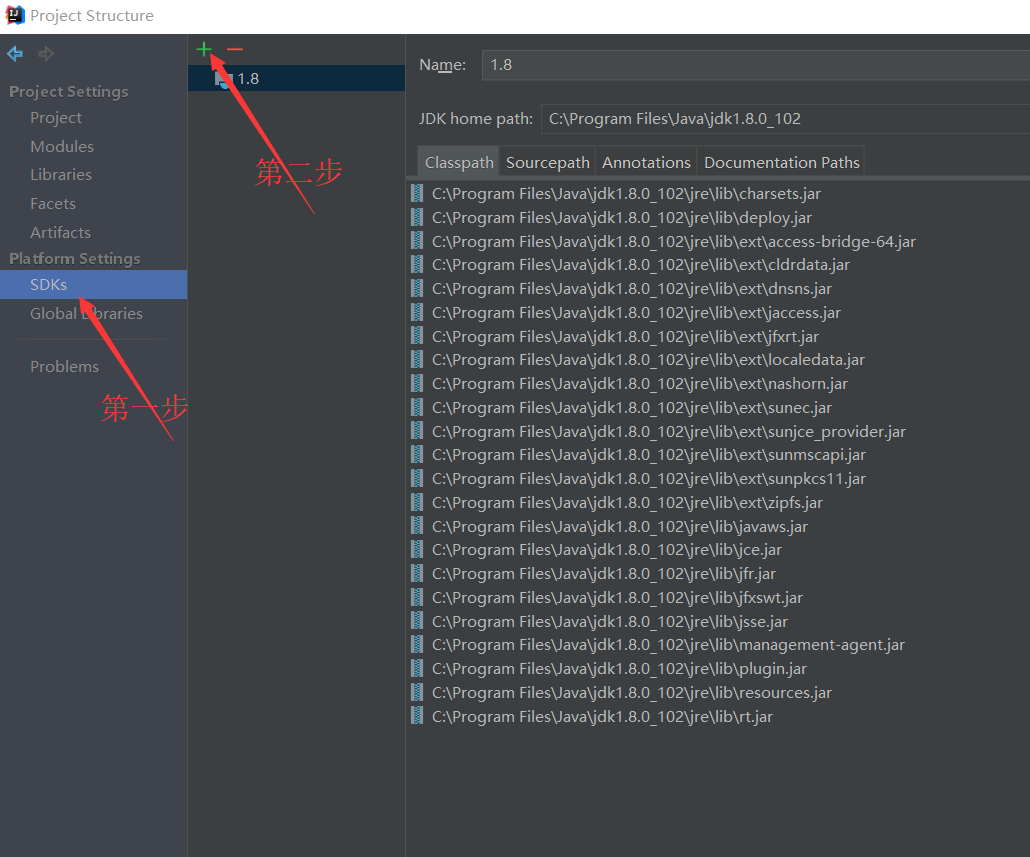Screen dimensions: 1030x857
Task: Select the Classpath tab
Action: click(x=458, y=161)
